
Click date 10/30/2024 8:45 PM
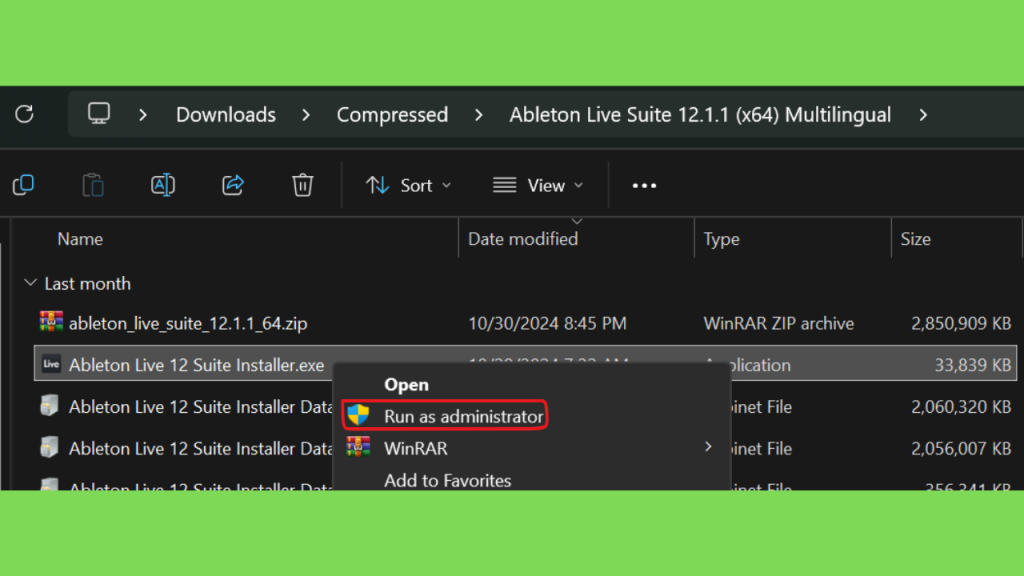coord(547,323)
